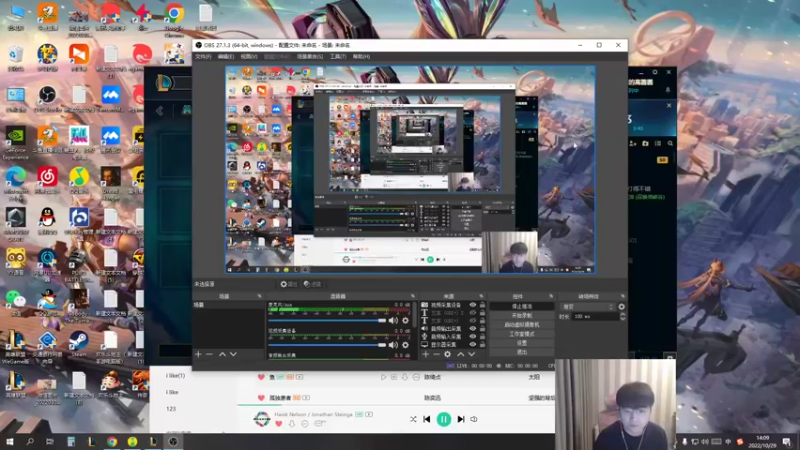Viewport: 800px width, 450px height.
Task: Click Stop Streaming button in Controls
Action: 521,307
